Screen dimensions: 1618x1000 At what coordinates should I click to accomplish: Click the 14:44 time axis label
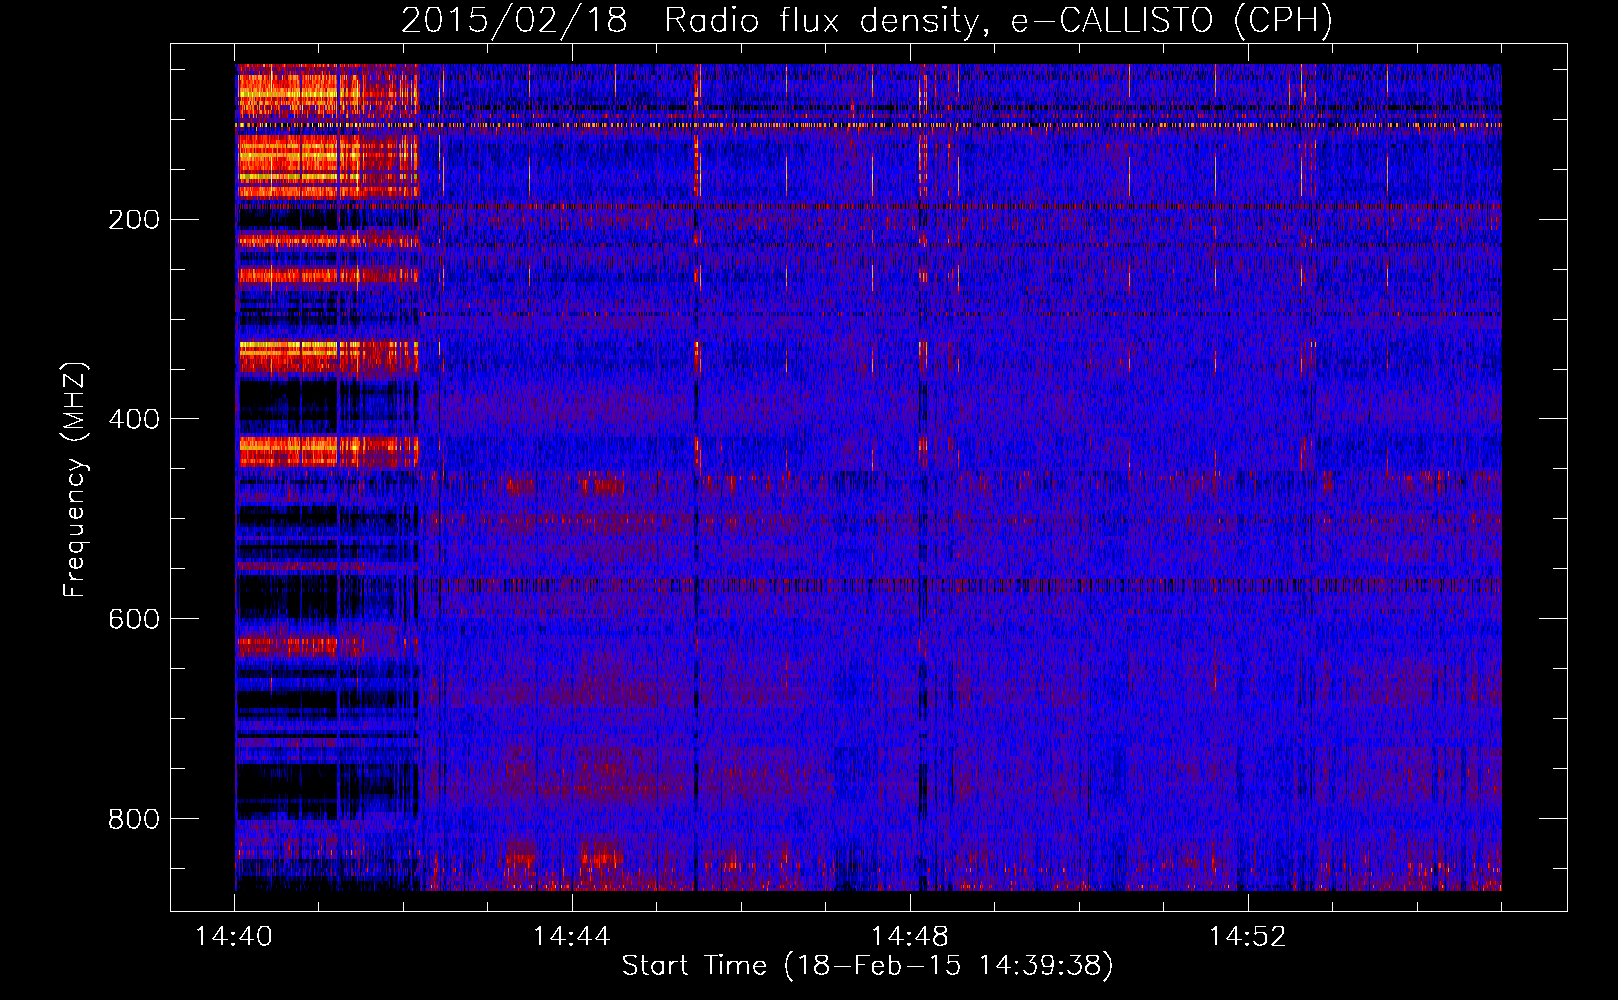click(x=572, y=936)
